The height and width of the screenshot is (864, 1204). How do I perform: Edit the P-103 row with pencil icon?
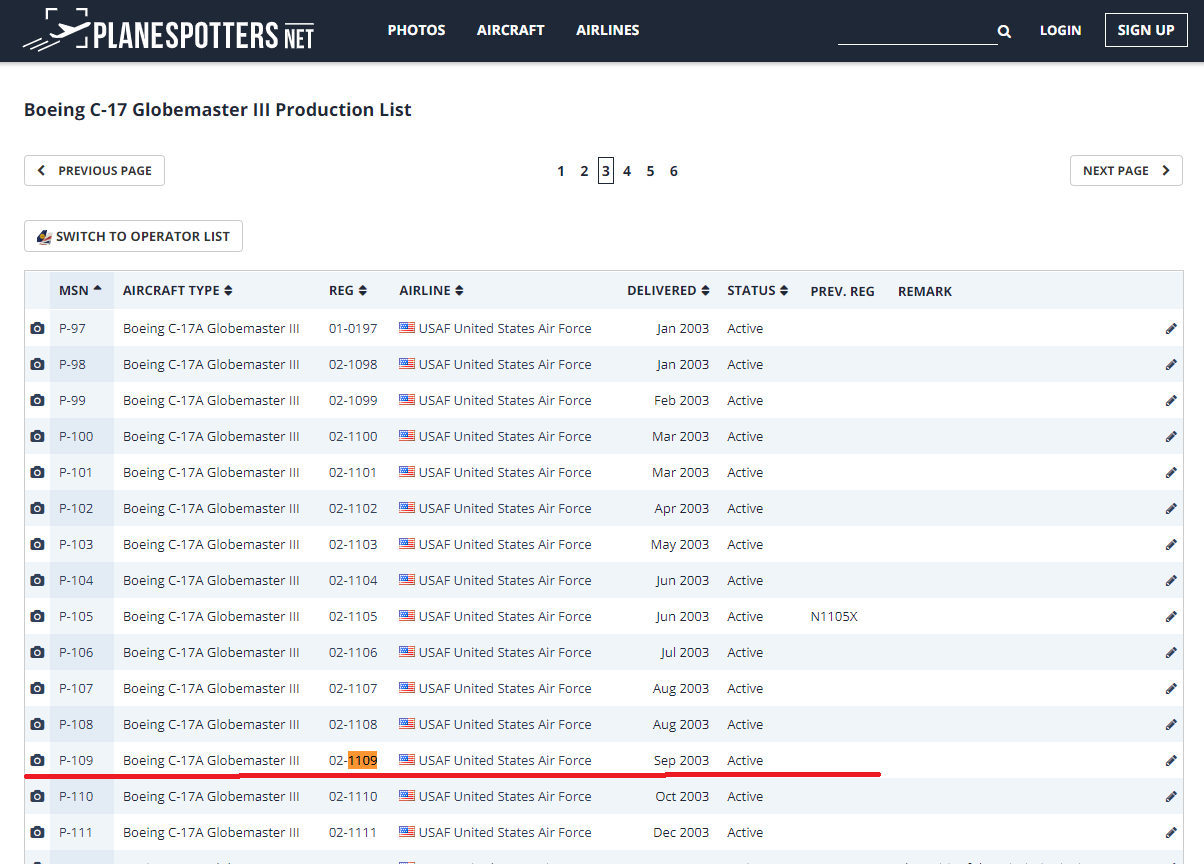[1171, 544]
